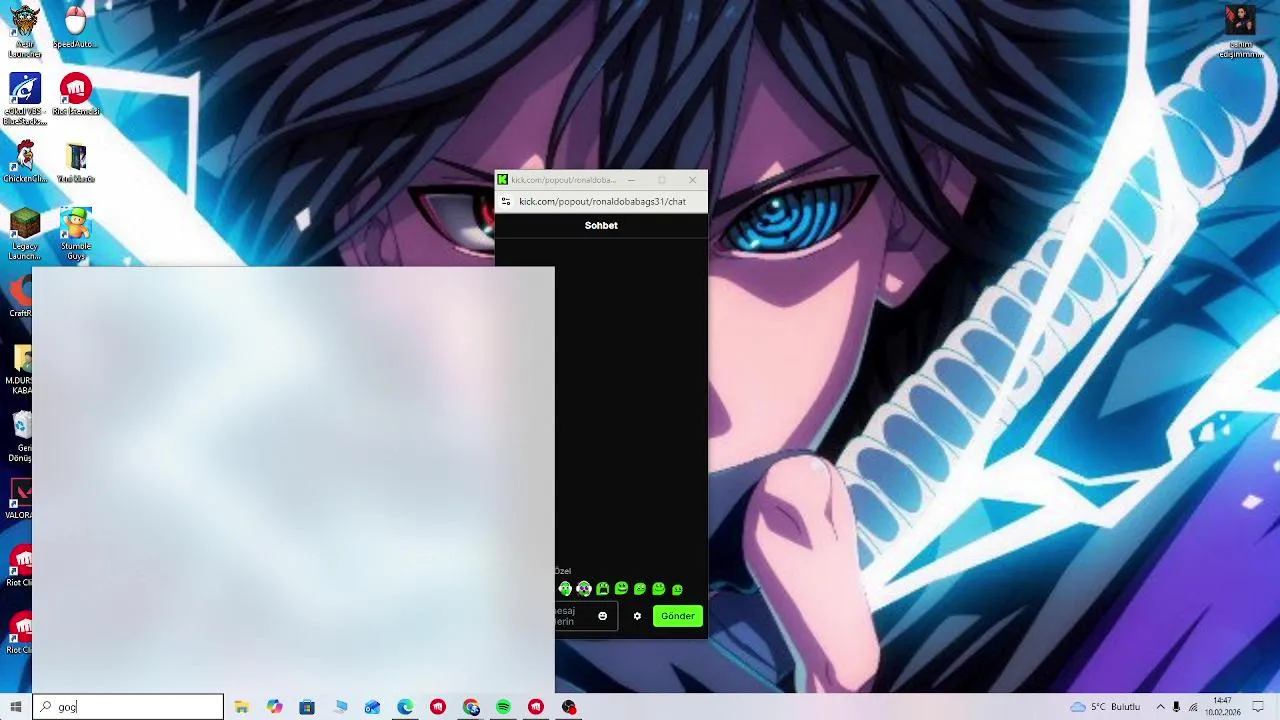Open the emoji picker in message box

[602, 616]
